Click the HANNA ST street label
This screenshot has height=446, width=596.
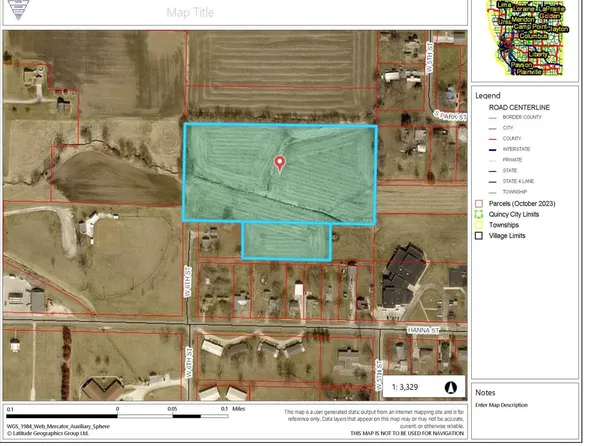pos(423,330)
